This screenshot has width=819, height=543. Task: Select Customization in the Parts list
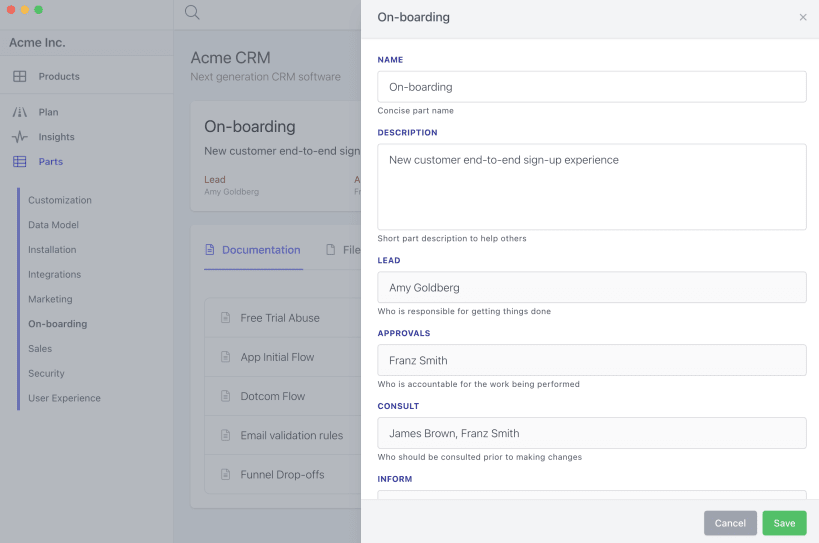click(60, 200)
